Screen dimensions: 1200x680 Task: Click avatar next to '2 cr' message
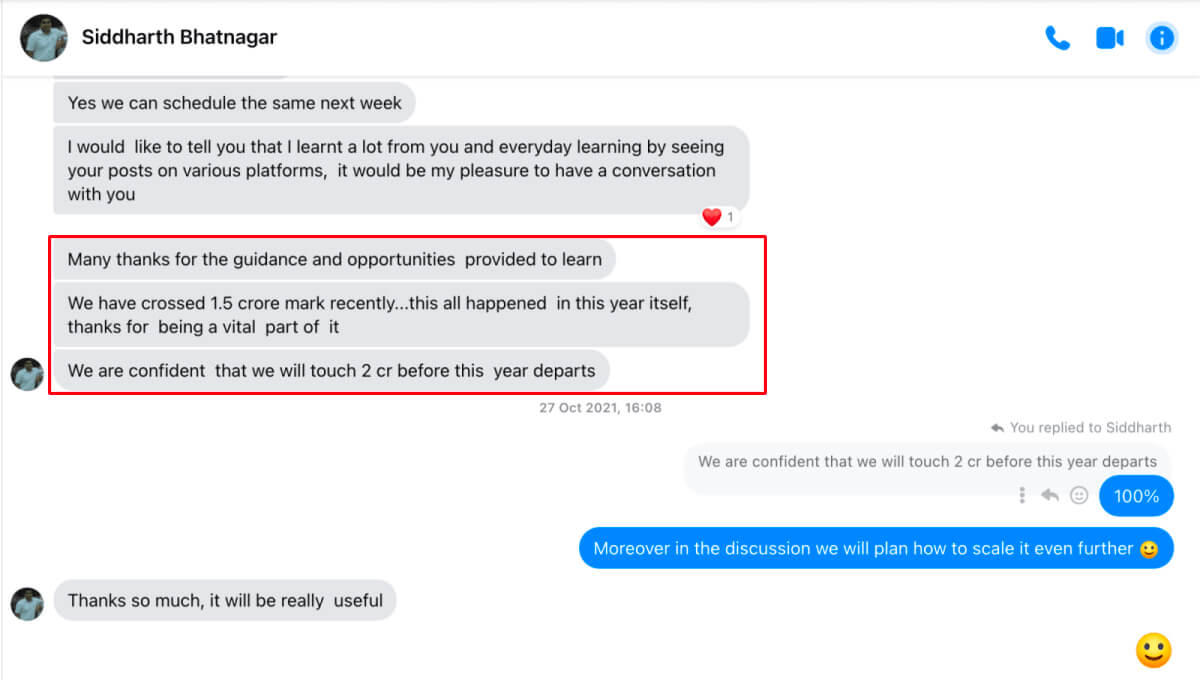(27, 374)
